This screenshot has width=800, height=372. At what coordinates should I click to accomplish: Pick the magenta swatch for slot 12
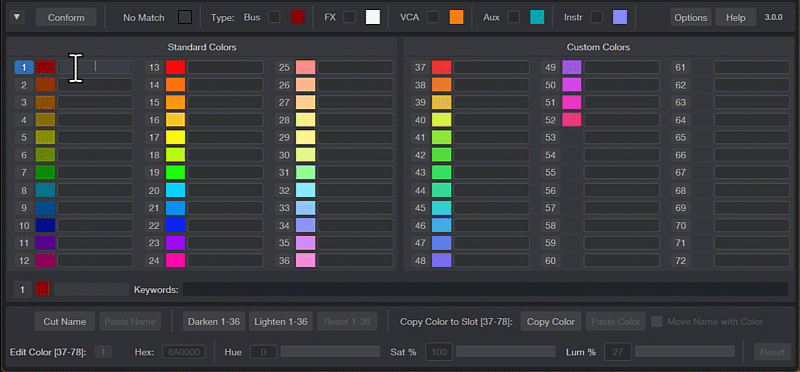click(x=45, y=261)
